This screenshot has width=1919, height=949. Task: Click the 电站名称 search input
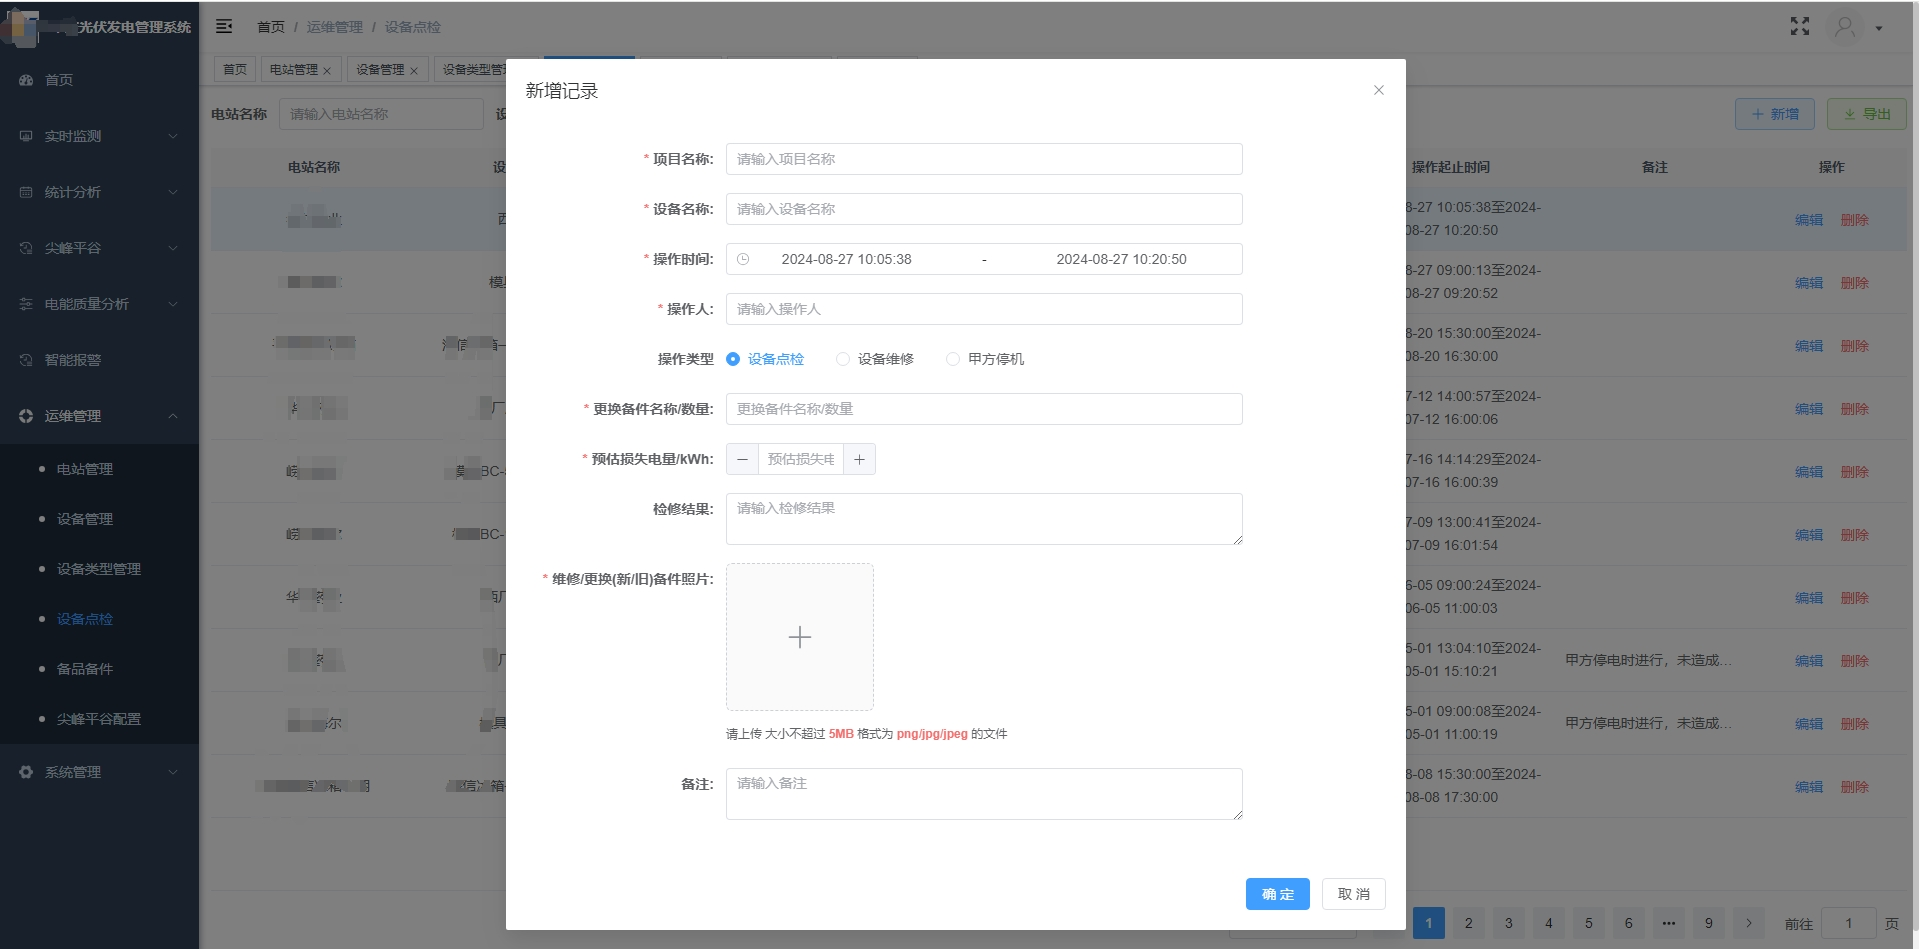tap(381, 114)
